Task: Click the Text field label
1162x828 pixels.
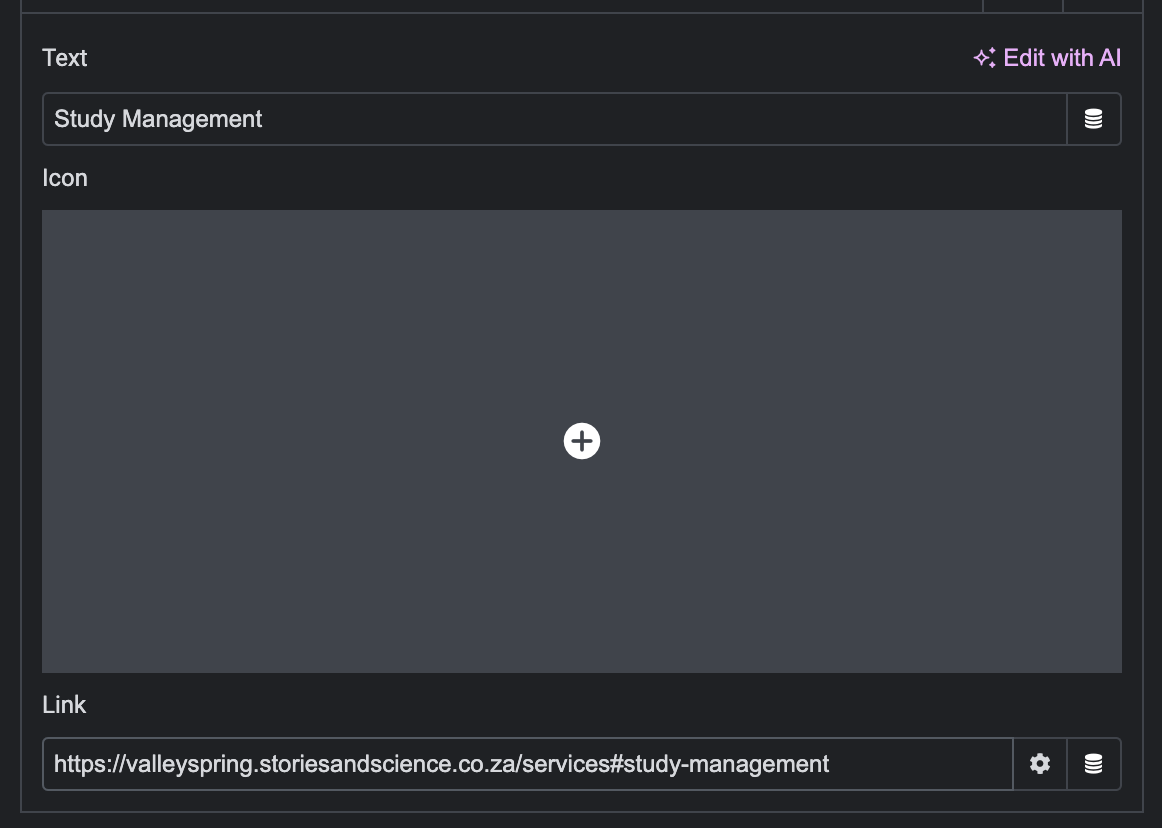Action: 65,58
